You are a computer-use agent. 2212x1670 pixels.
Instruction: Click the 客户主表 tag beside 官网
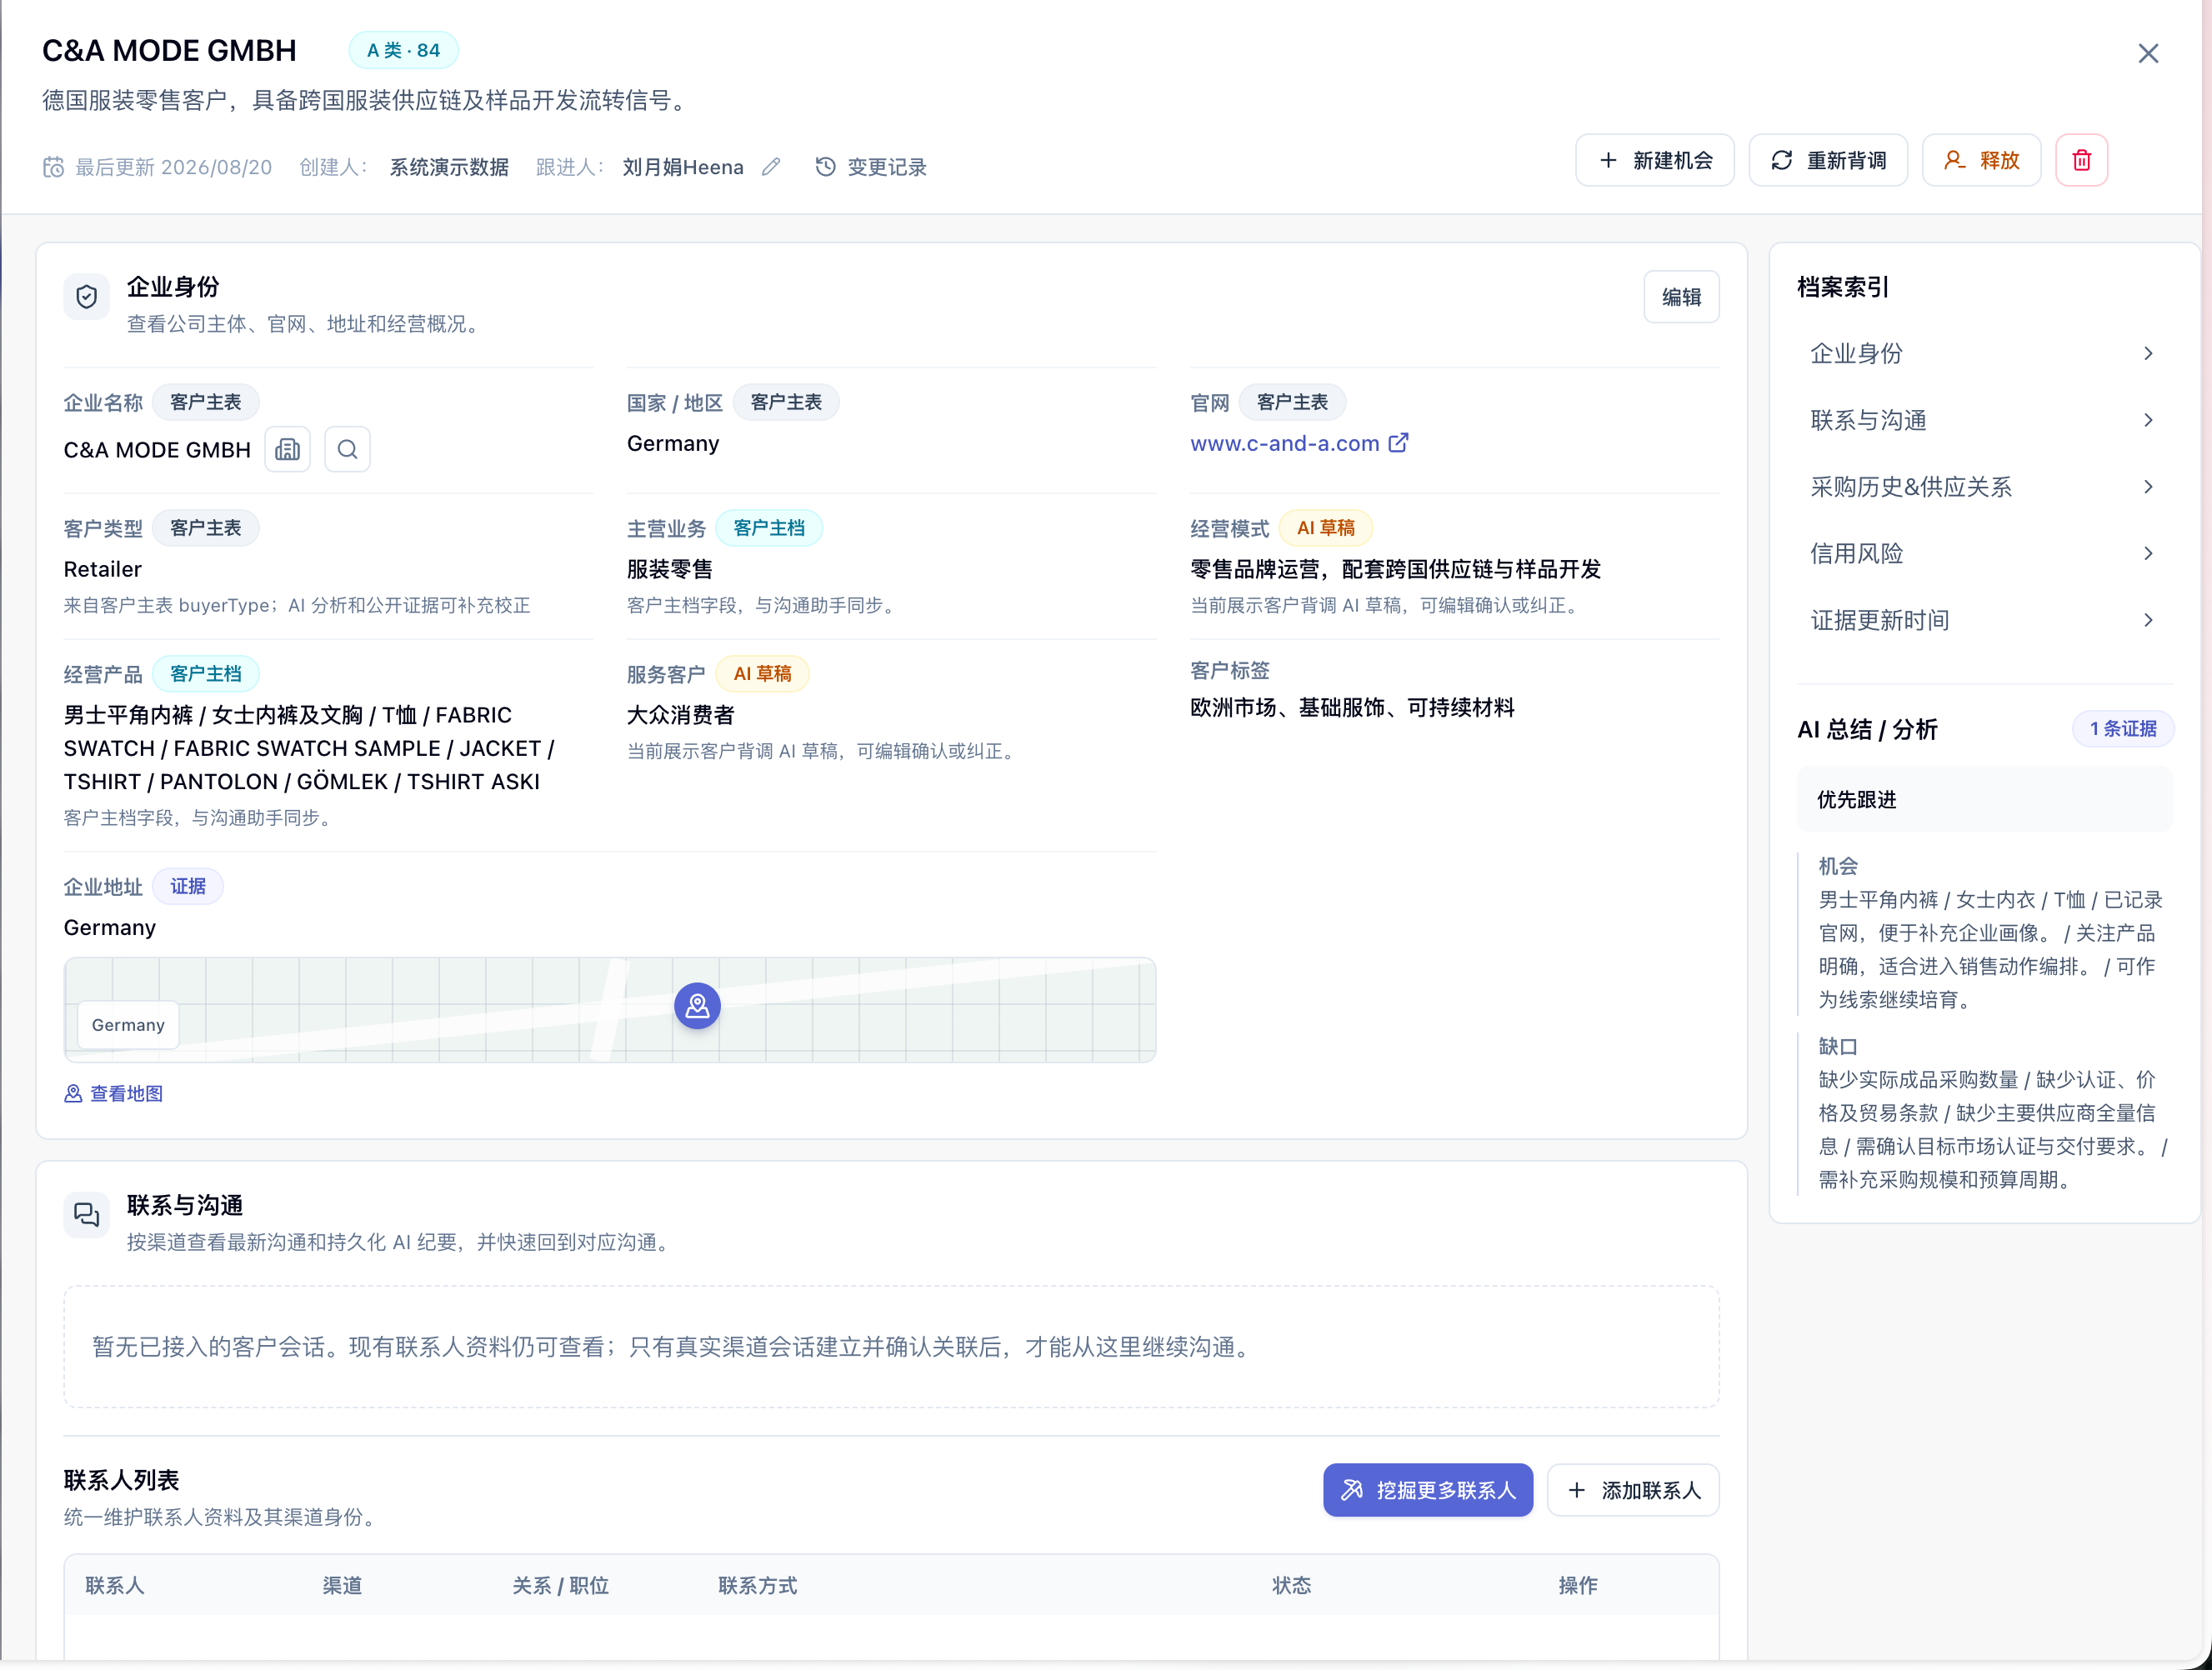1292,403
